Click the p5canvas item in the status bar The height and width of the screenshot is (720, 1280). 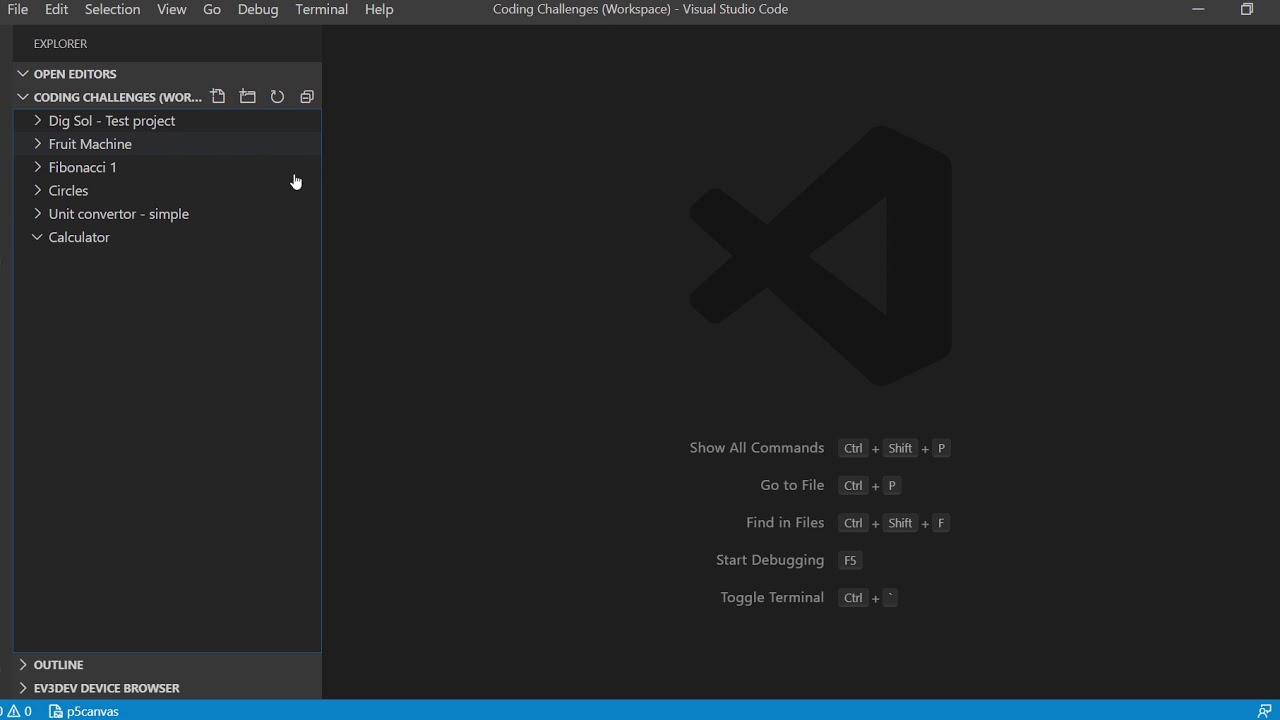click(84, 711)
